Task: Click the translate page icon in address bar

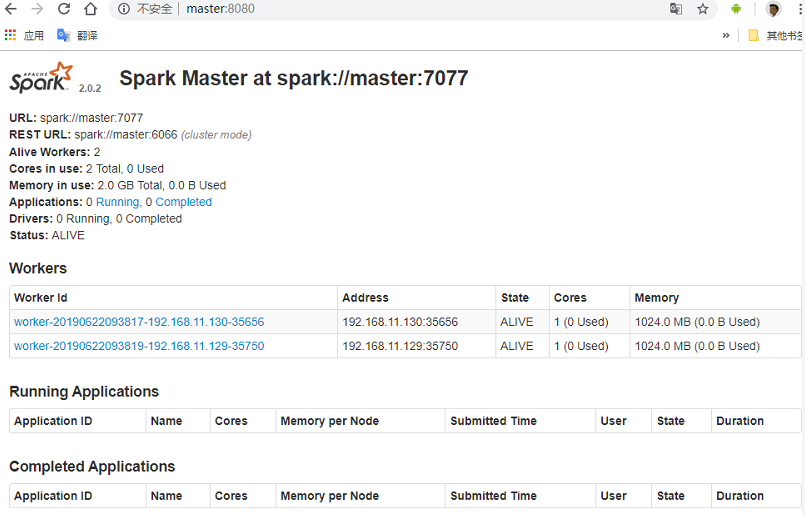Action: pos(676,9)
